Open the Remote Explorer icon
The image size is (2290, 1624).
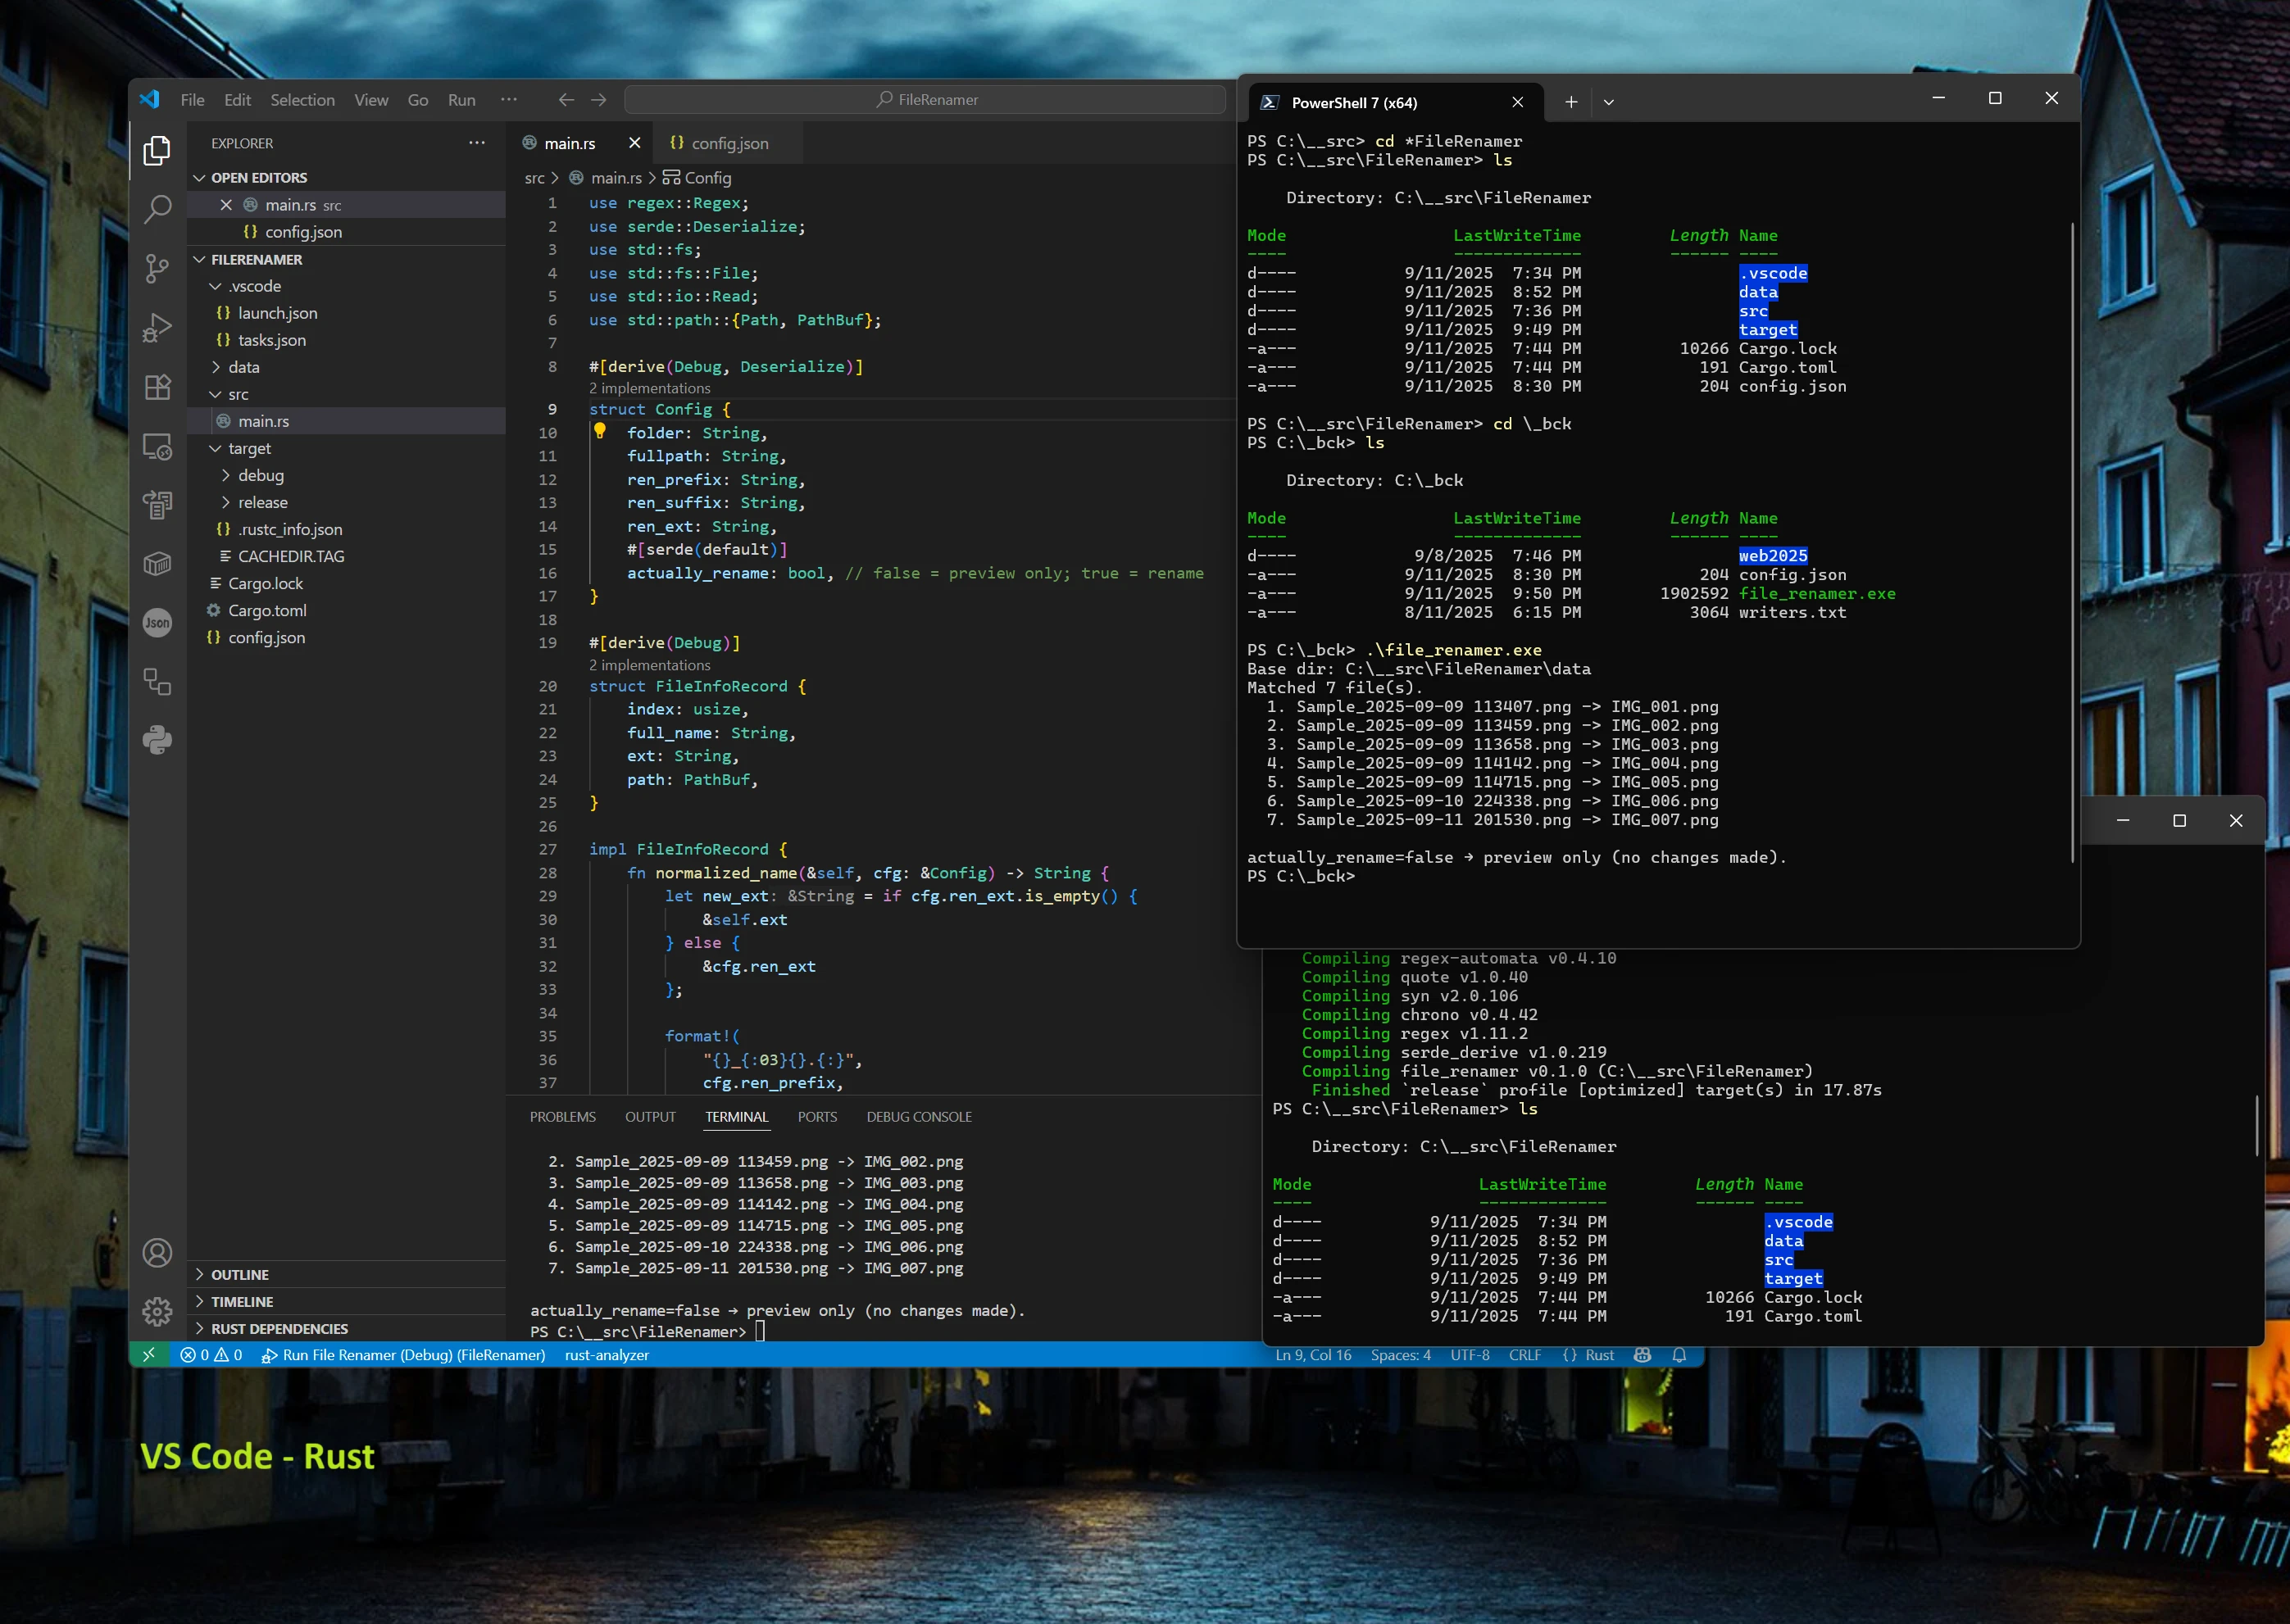pos(157,446)
